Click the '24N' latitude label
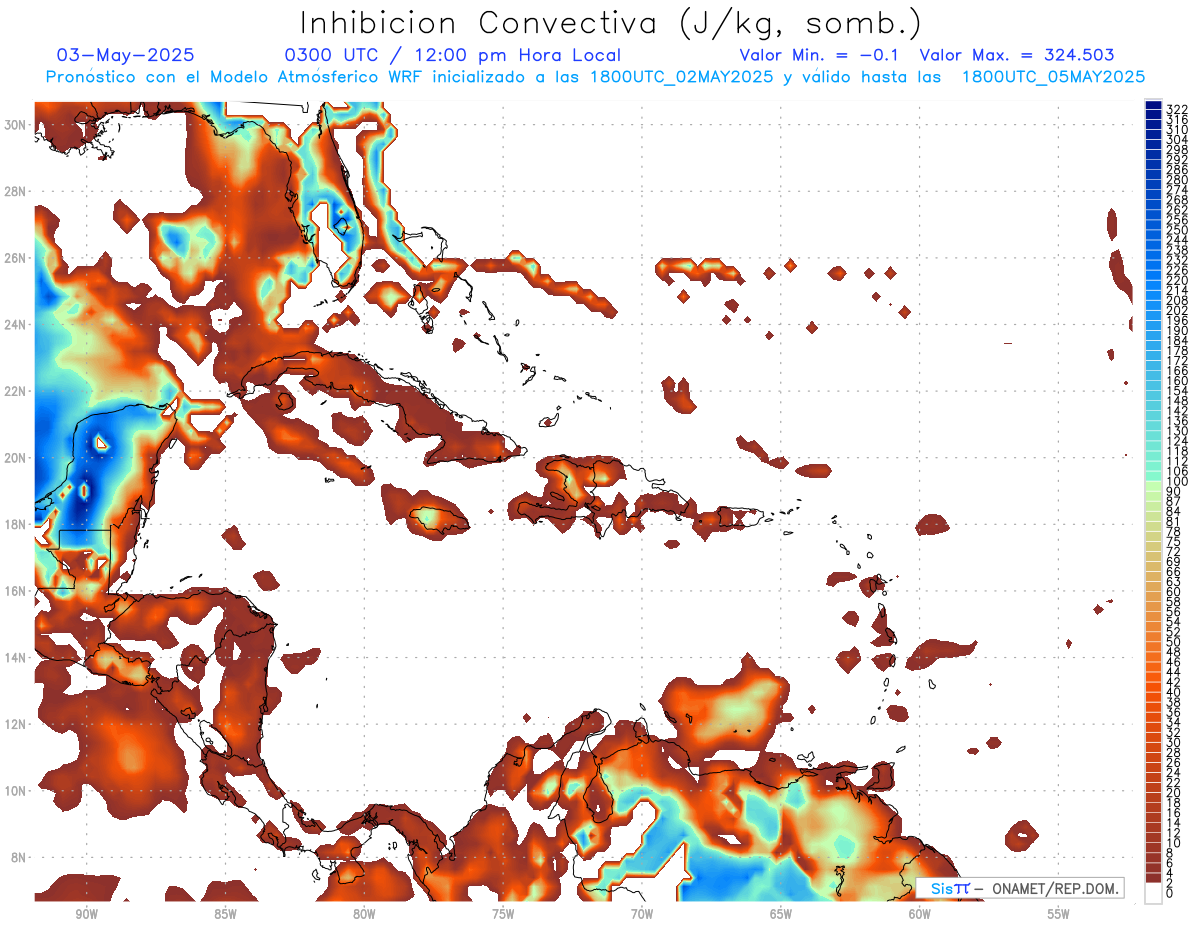 (x=17, y=324)
